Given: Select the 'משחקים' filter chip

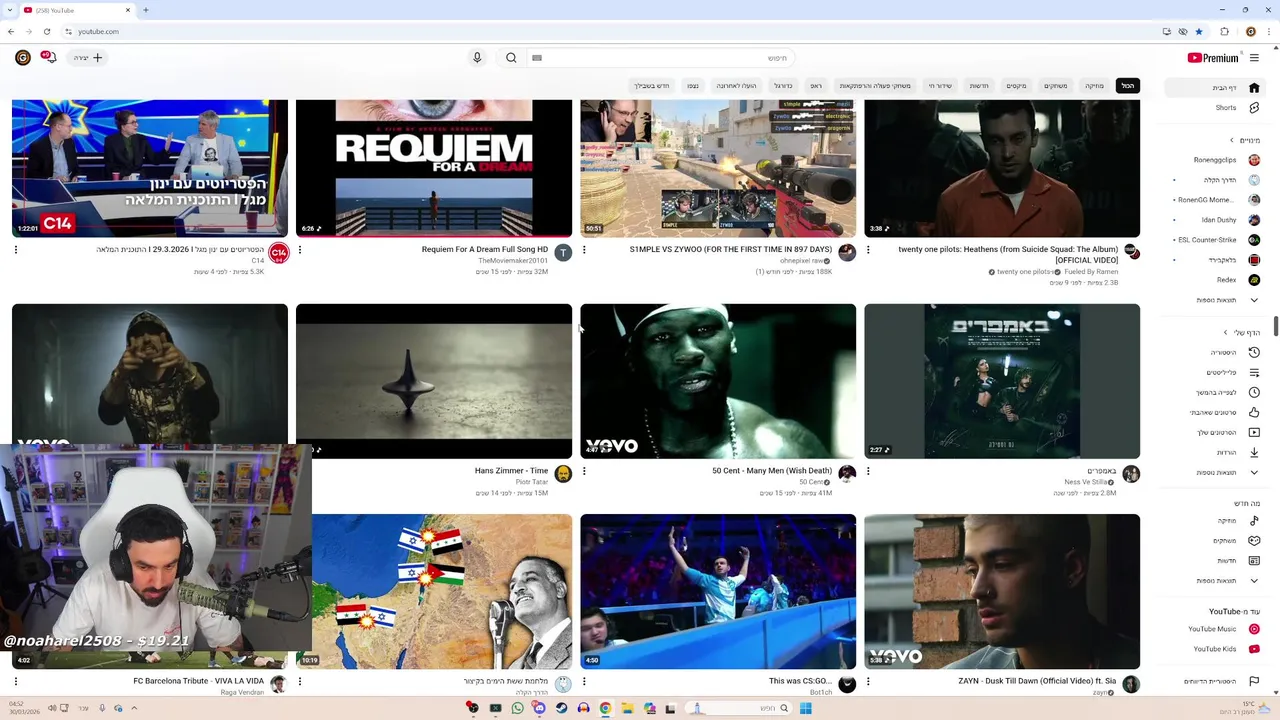Looking at the screenshot, I should coord(1056,86).
